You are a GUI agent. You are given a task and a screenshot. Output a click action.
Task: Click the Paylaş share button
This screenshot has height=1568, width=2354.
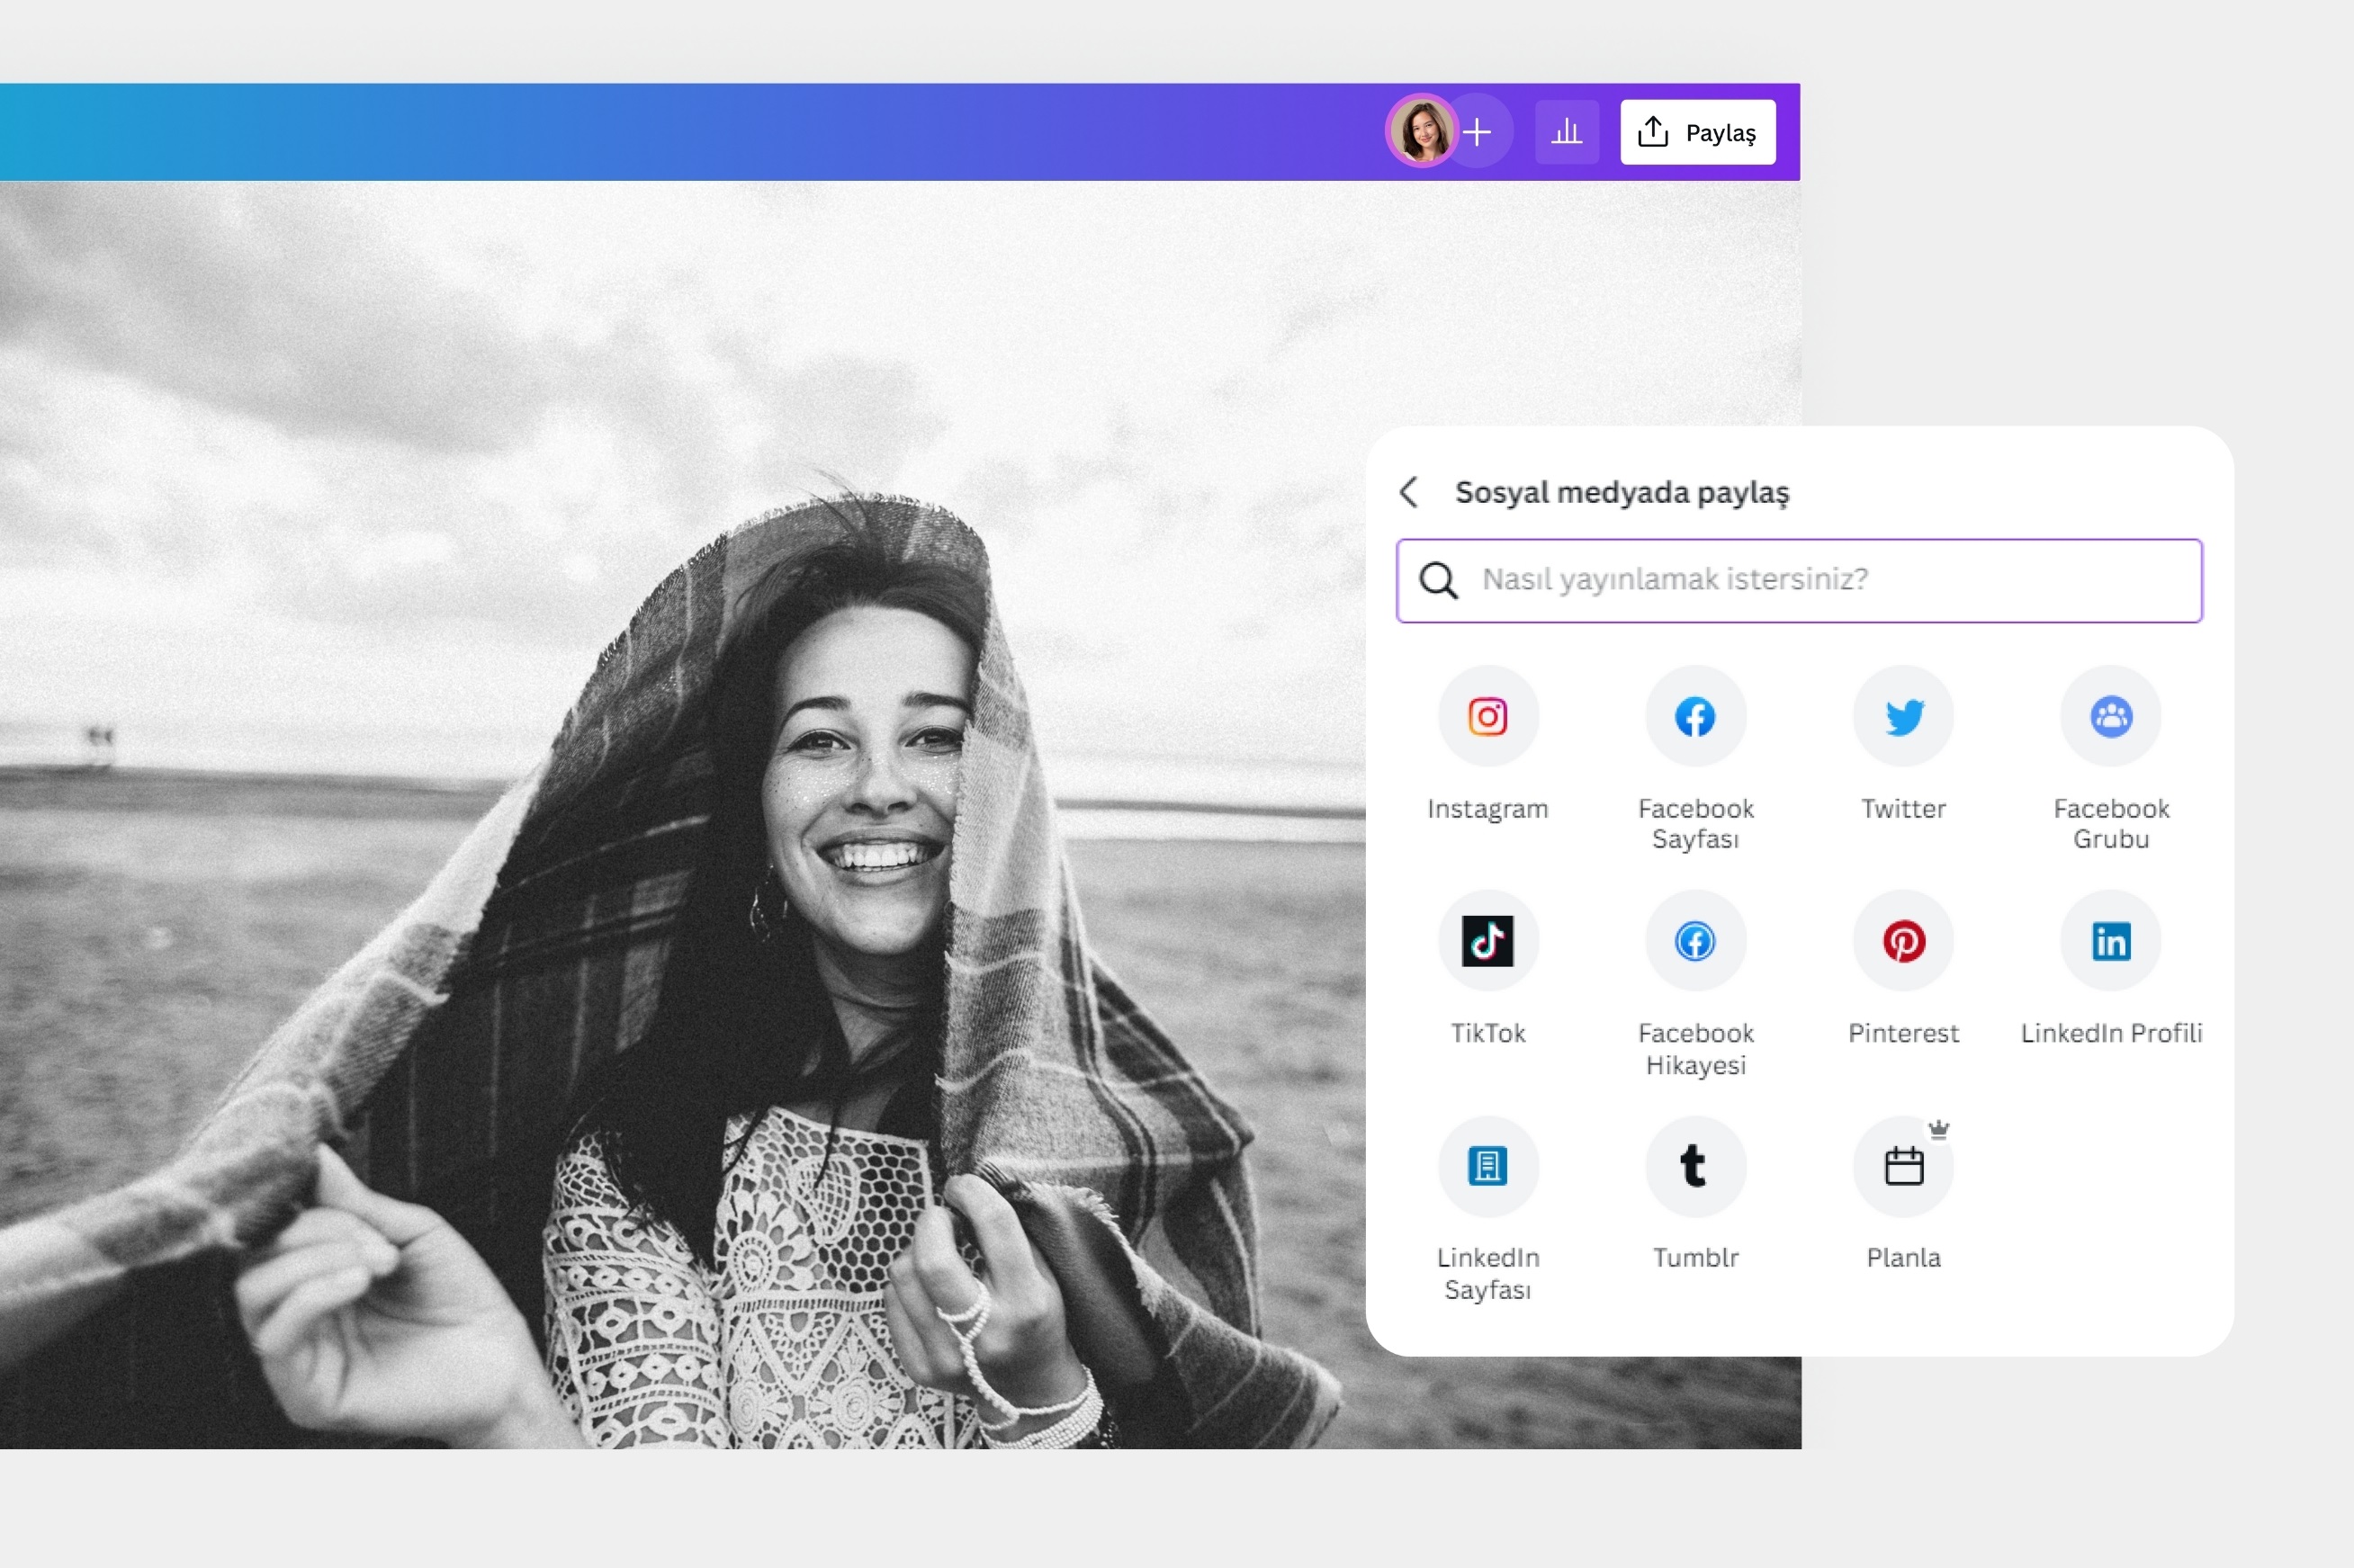1697,132
